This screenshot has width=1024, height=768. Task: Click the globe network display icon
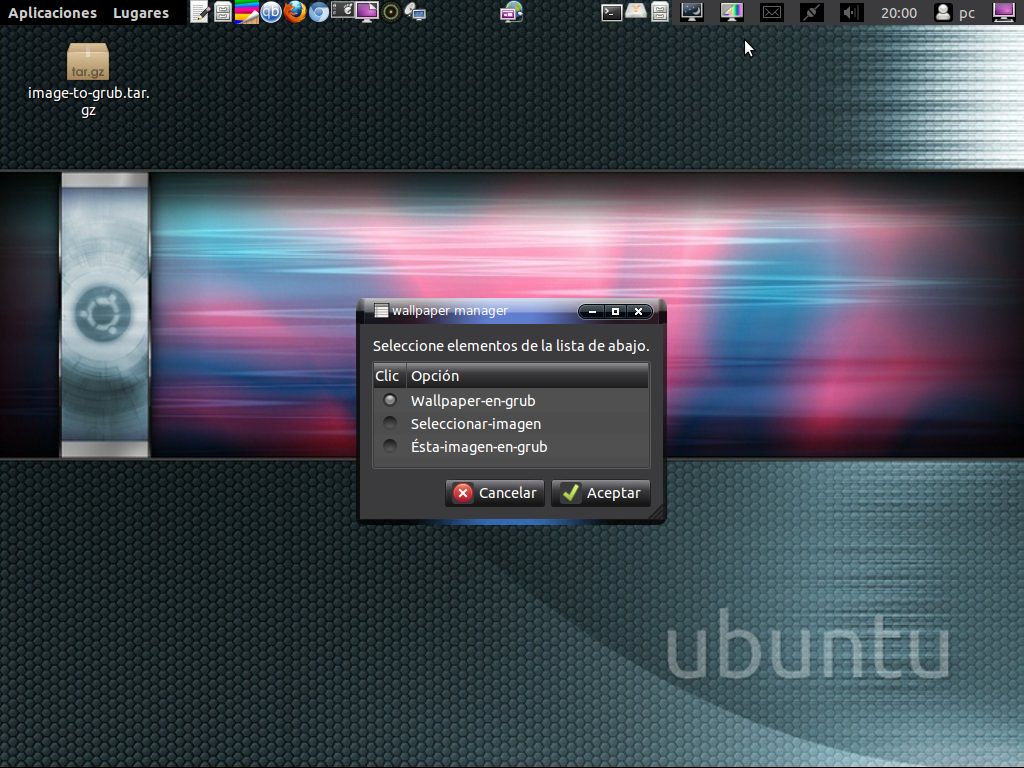511,12
